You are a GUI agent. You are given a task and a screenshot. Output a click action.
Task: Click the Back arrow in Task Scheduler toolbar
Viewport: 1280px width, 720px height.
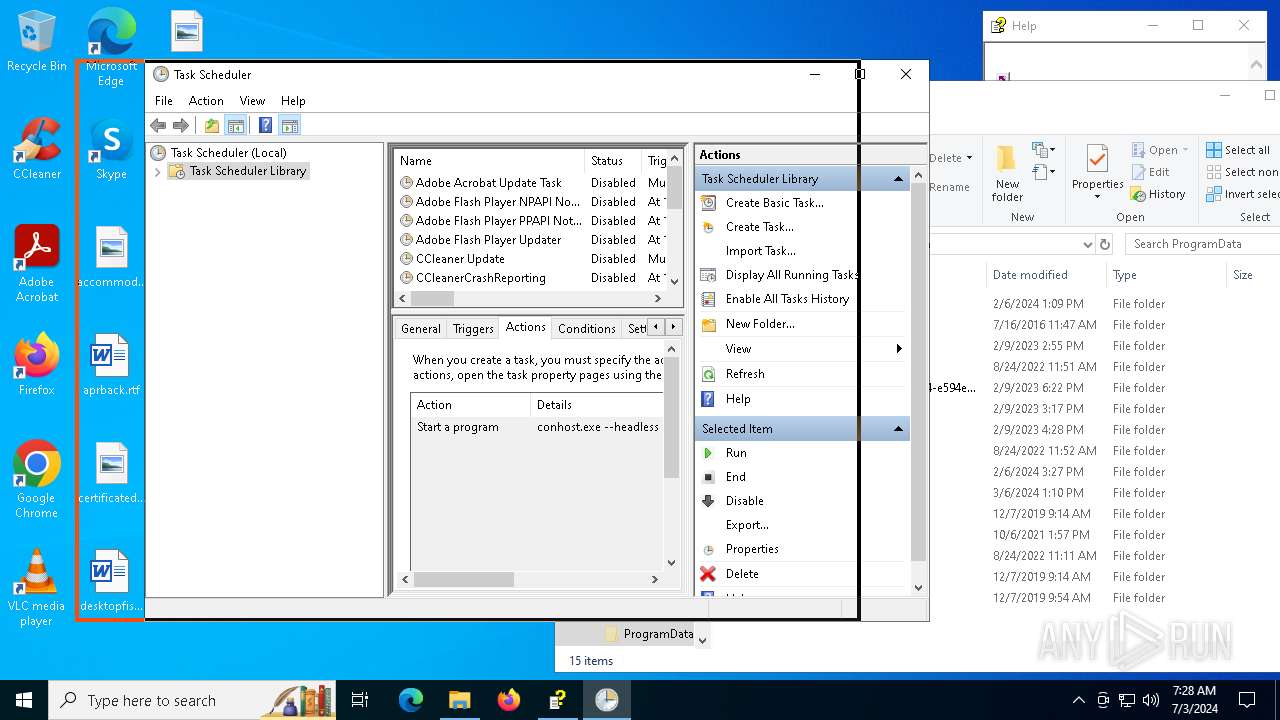[158, 125]
